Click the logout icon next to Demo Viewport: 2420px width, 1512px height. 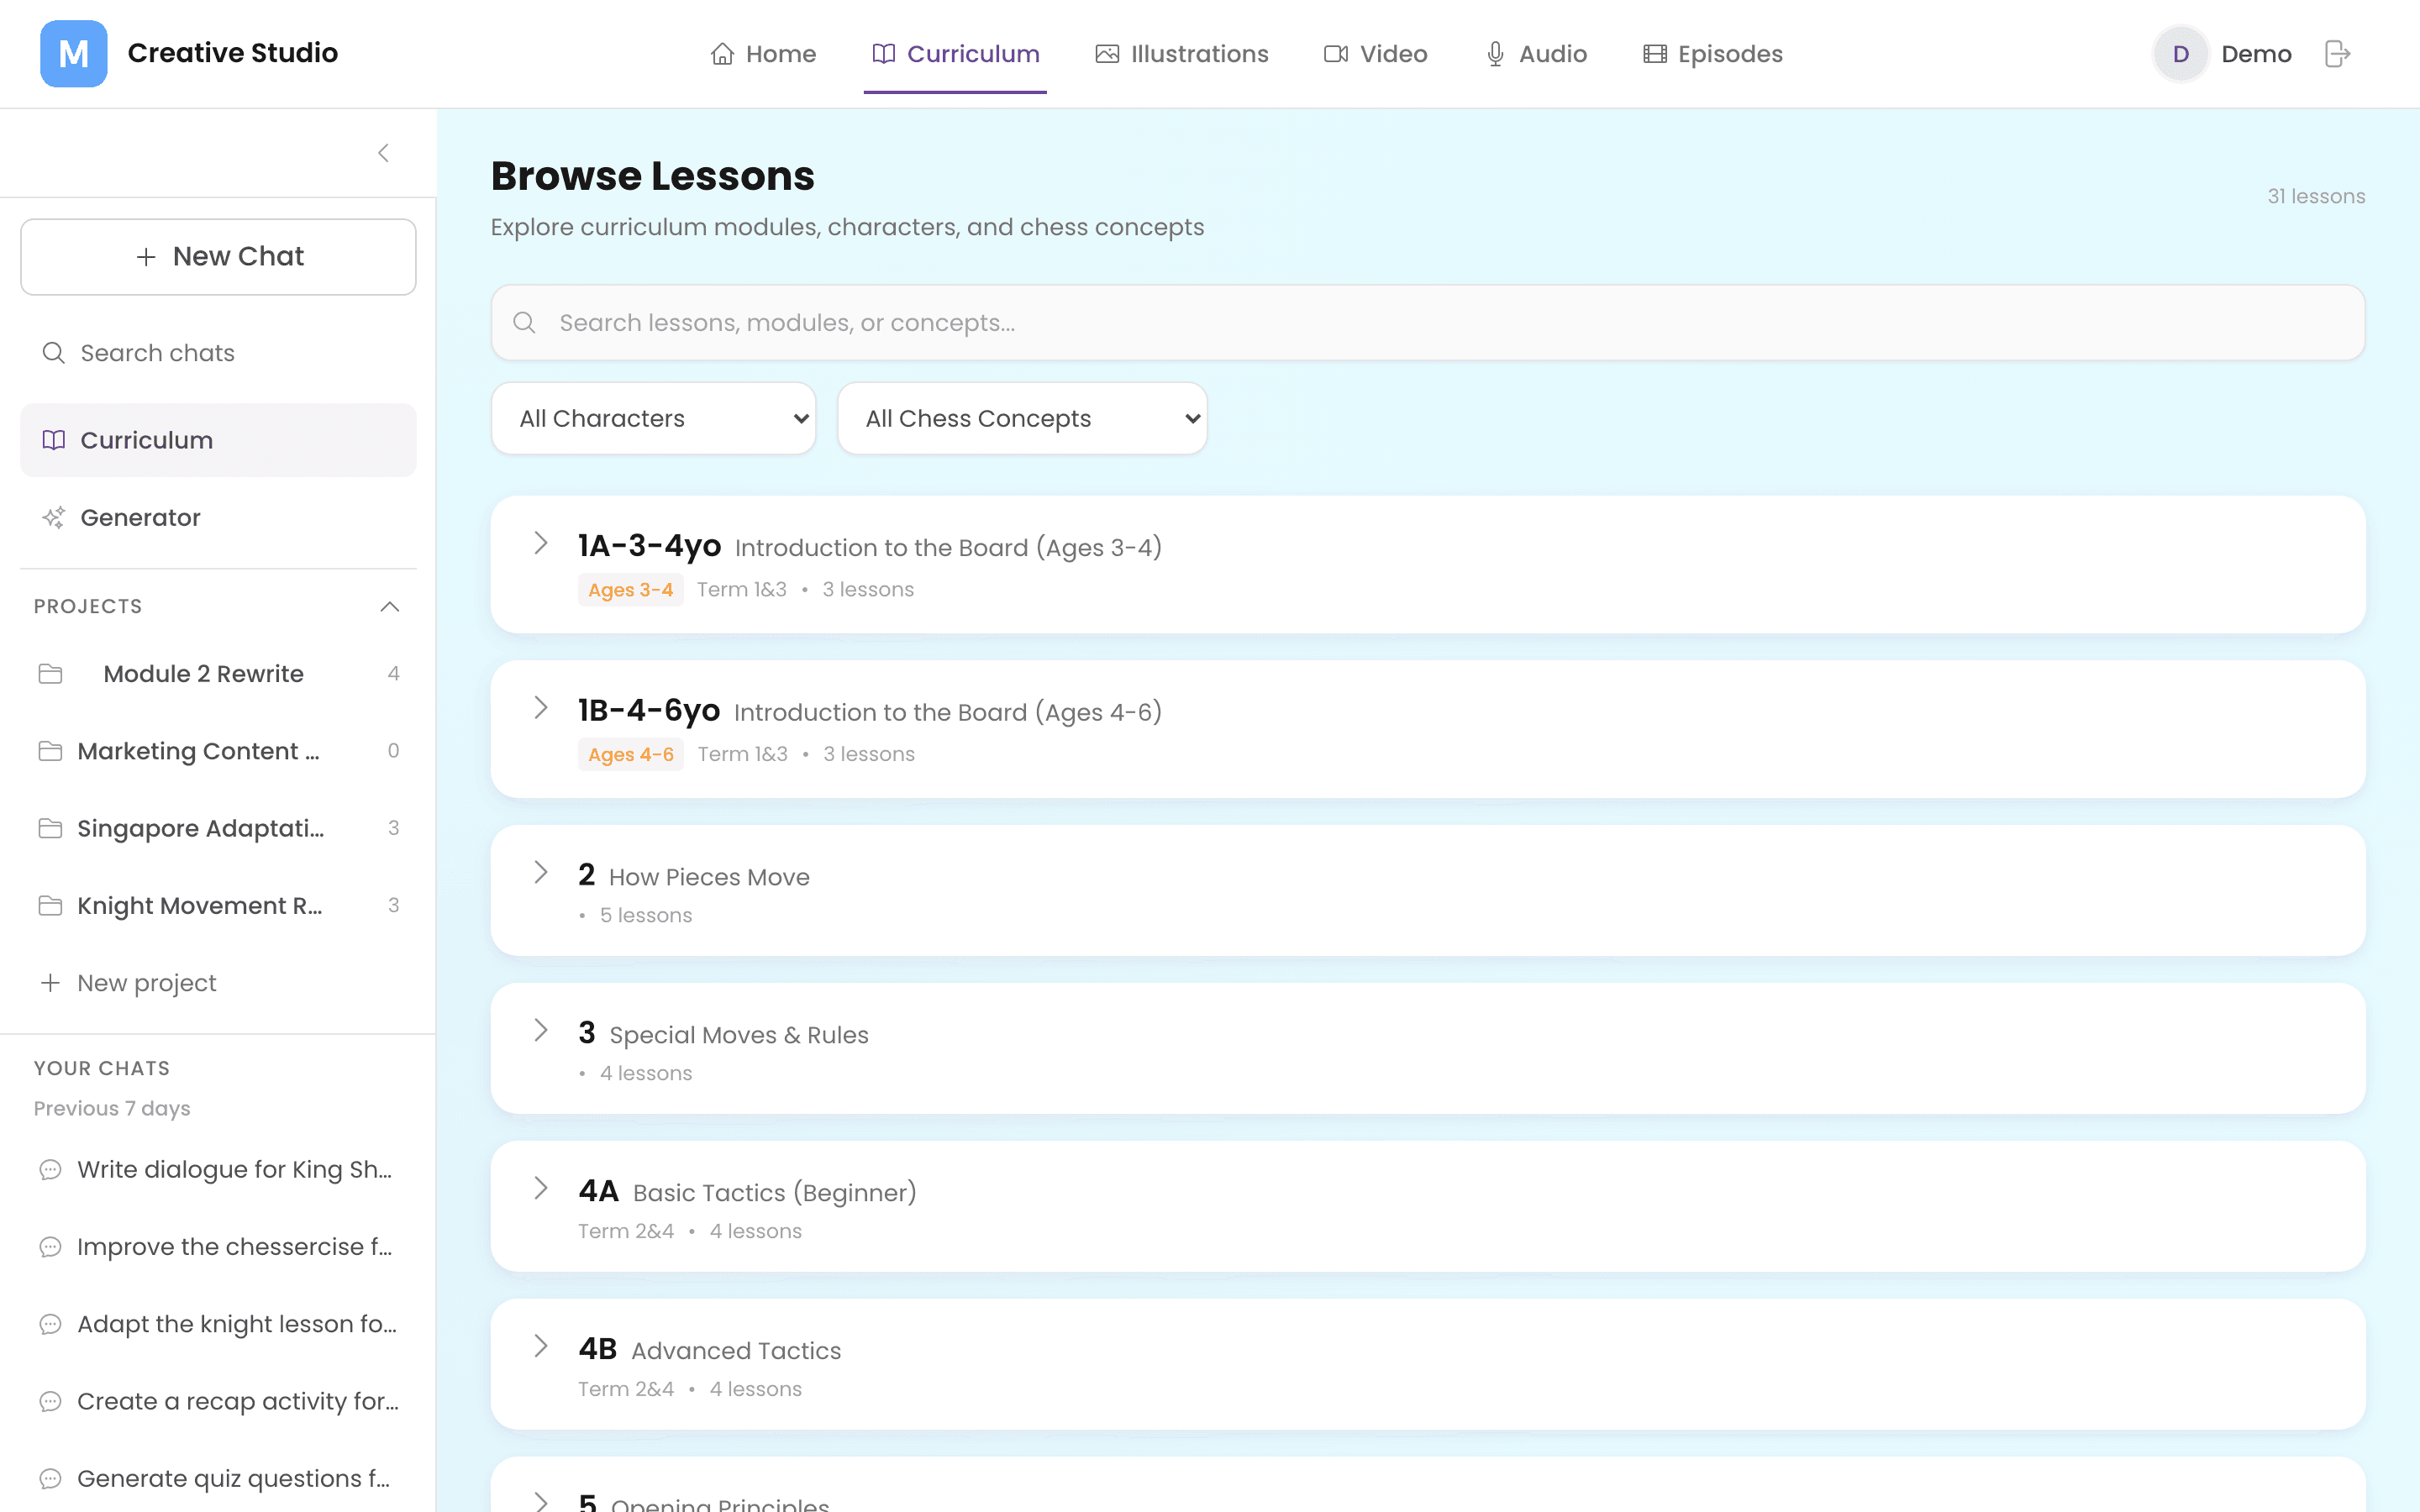[2337, 54]
